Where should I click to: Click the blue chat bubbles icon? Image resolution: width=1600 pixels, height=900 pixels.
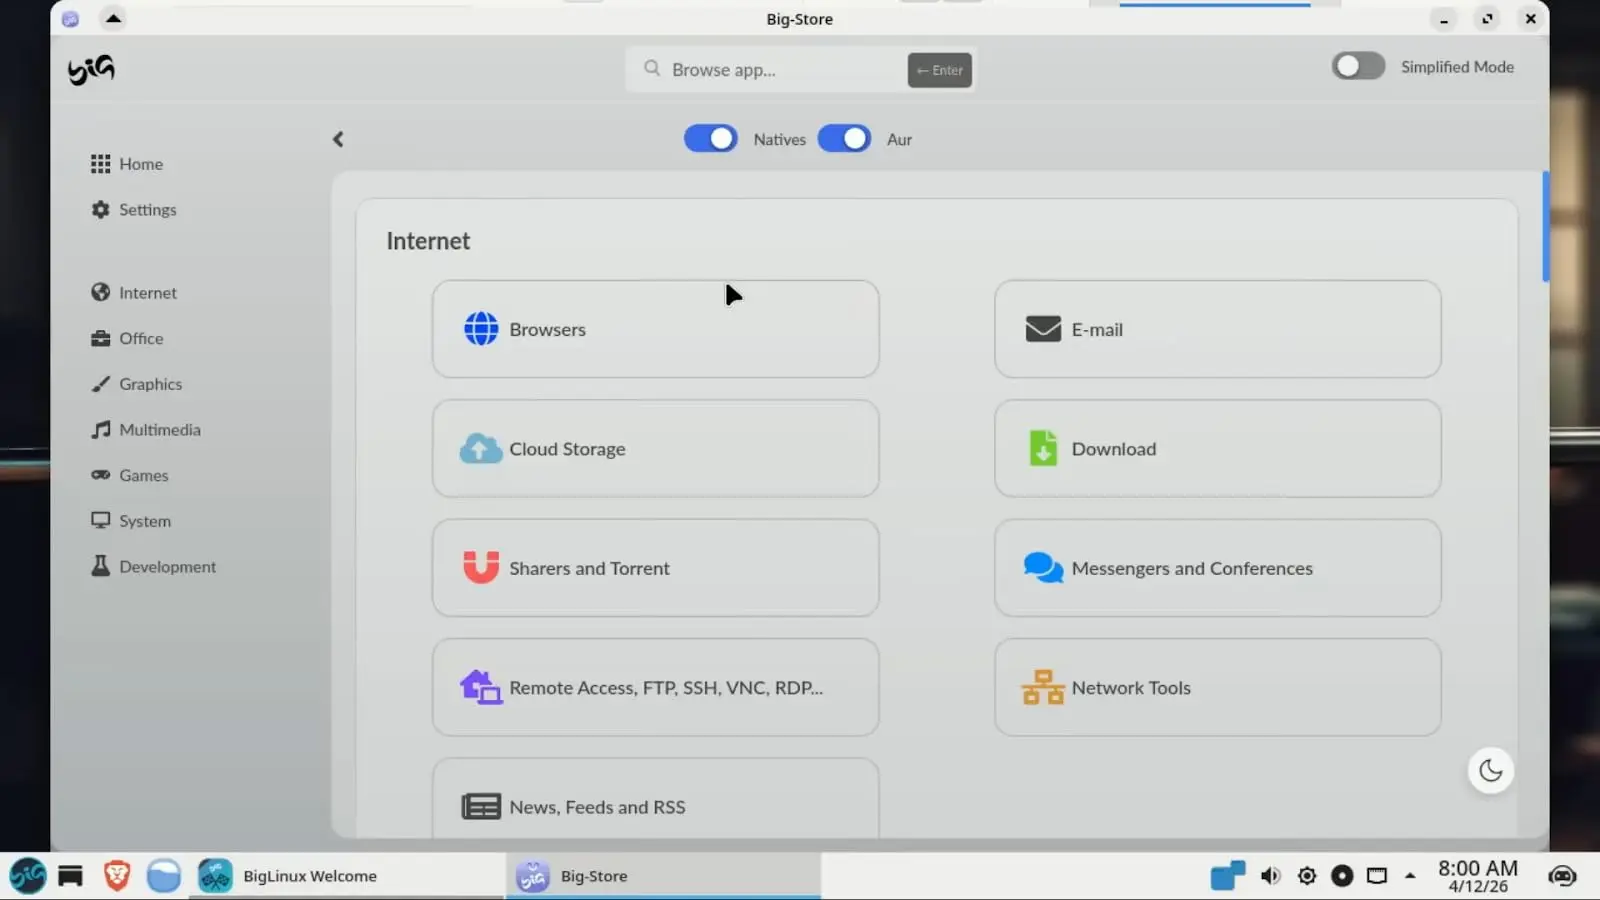tap(1043, 567)
